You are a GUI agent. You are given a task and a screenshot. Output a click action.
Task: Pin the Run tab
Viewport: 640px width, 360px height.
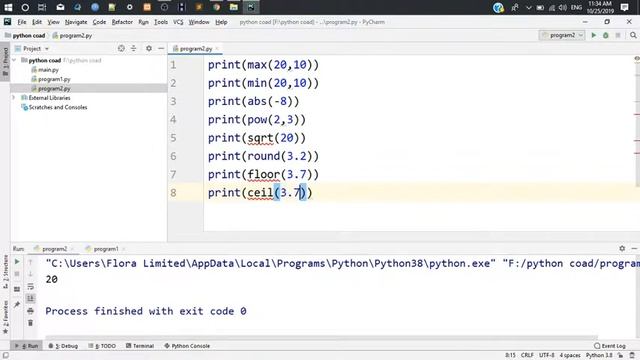[x=17, y=304]
